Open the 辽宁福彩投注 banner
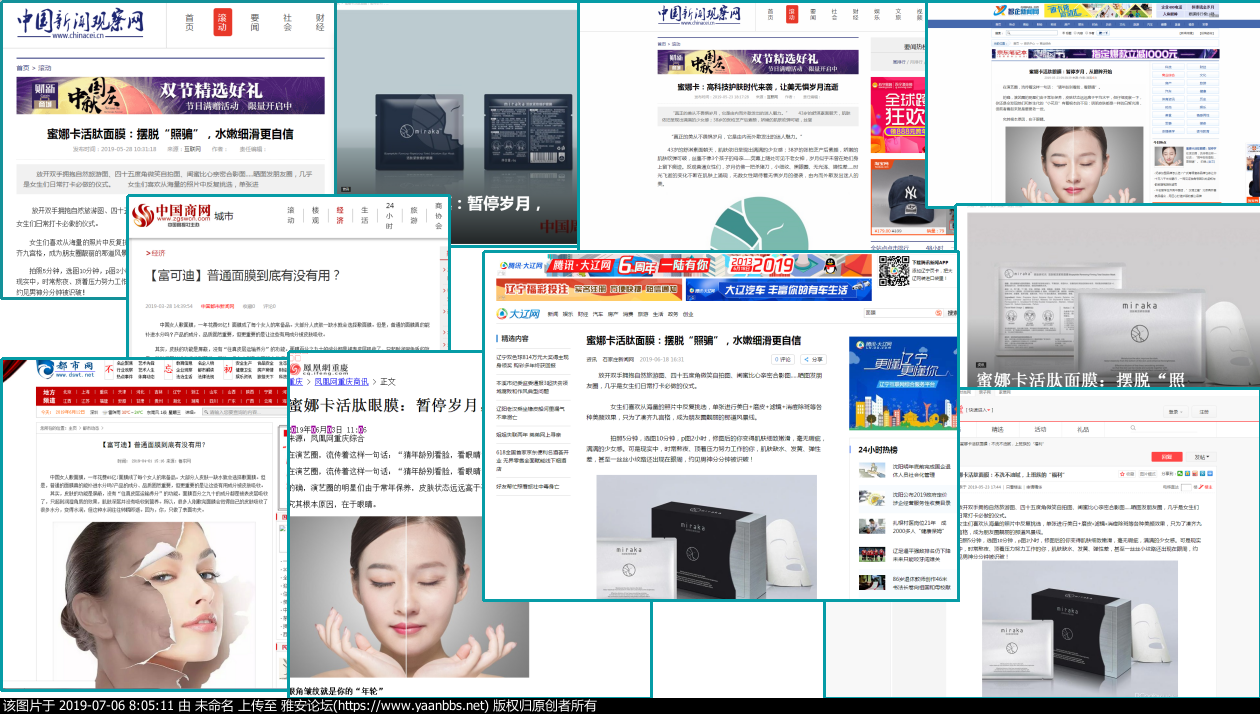Screen dimensions: 1260x714 (x=590, y=290)
